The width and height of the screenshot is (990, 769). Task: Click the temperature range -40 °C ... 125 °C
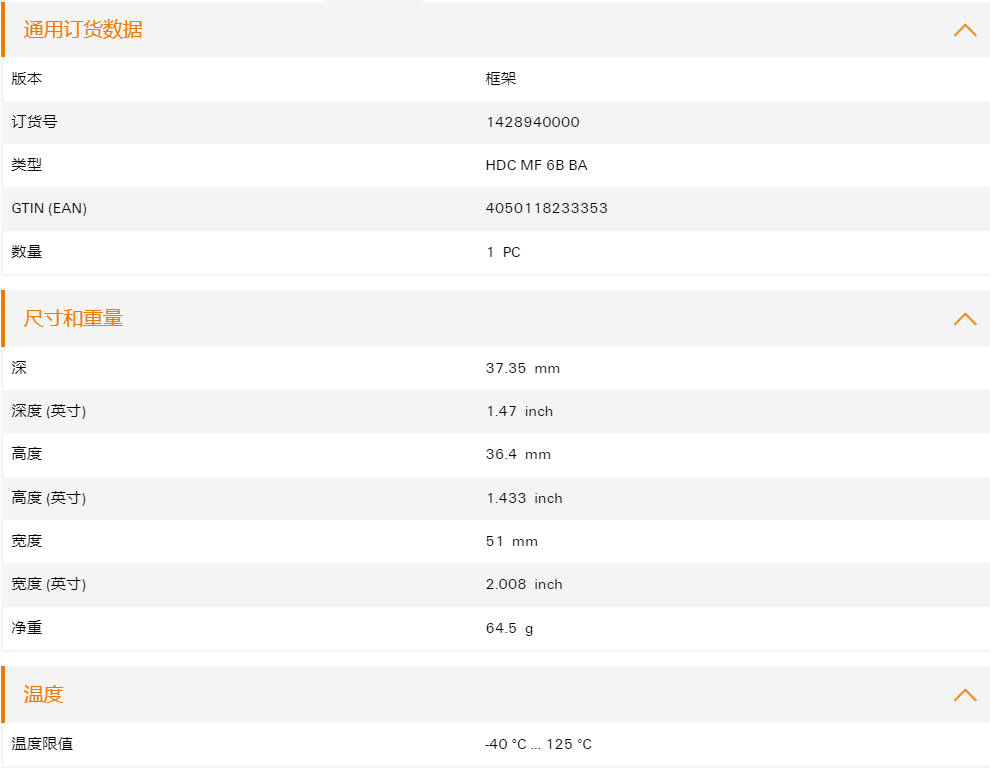click(x=539, y=744)
